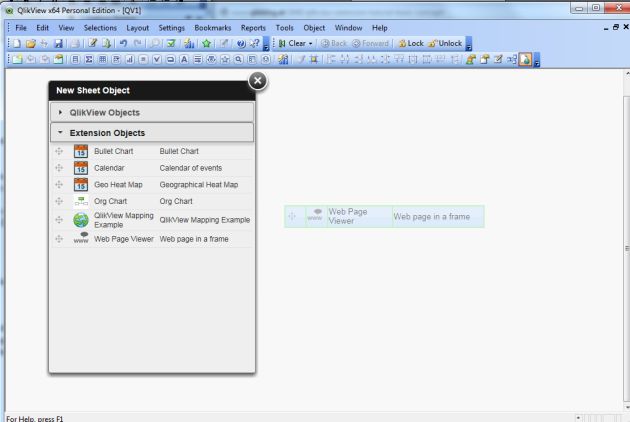Screen dimensions: 630x422
Task: Click the globe icon for Mapping Example
Action: pos(81,220)
